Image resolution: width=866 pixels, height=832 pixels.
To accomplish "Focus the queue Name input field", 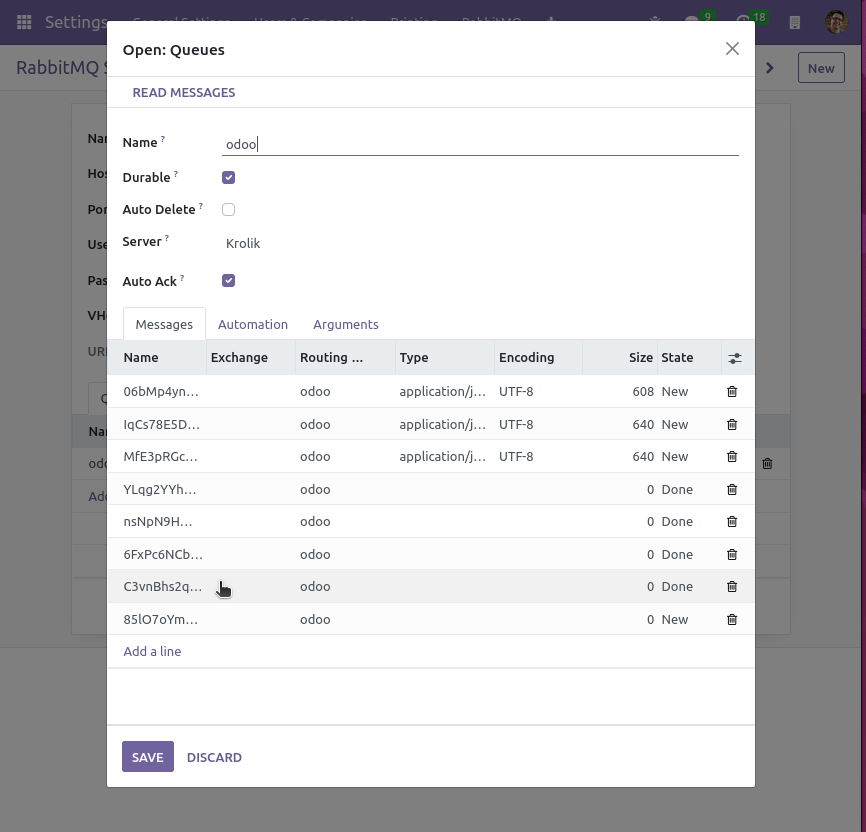I will (480, 144).
